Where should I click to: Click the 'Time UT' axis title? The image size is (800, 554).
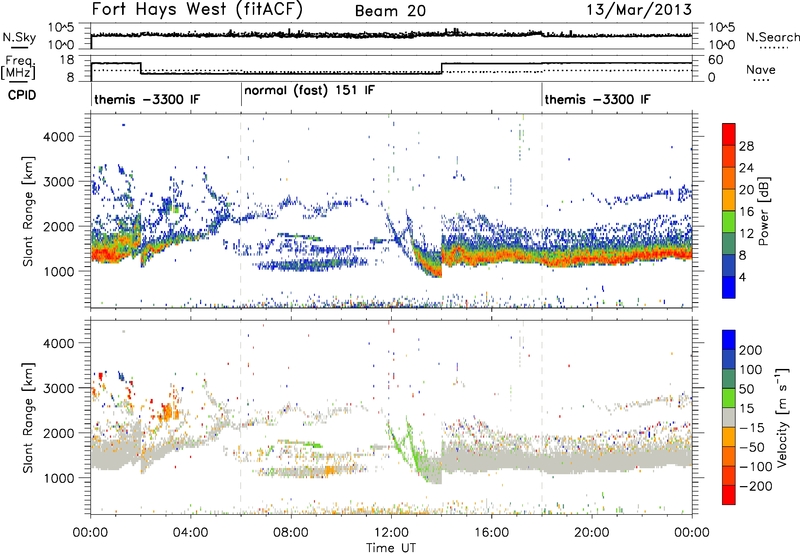[x=391, y=548]
